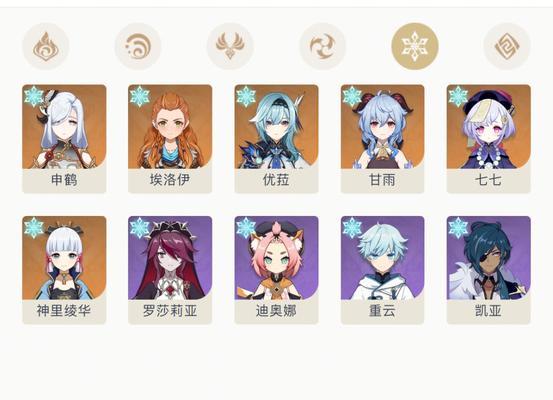Open 申鹤 character card

[64, 139]
